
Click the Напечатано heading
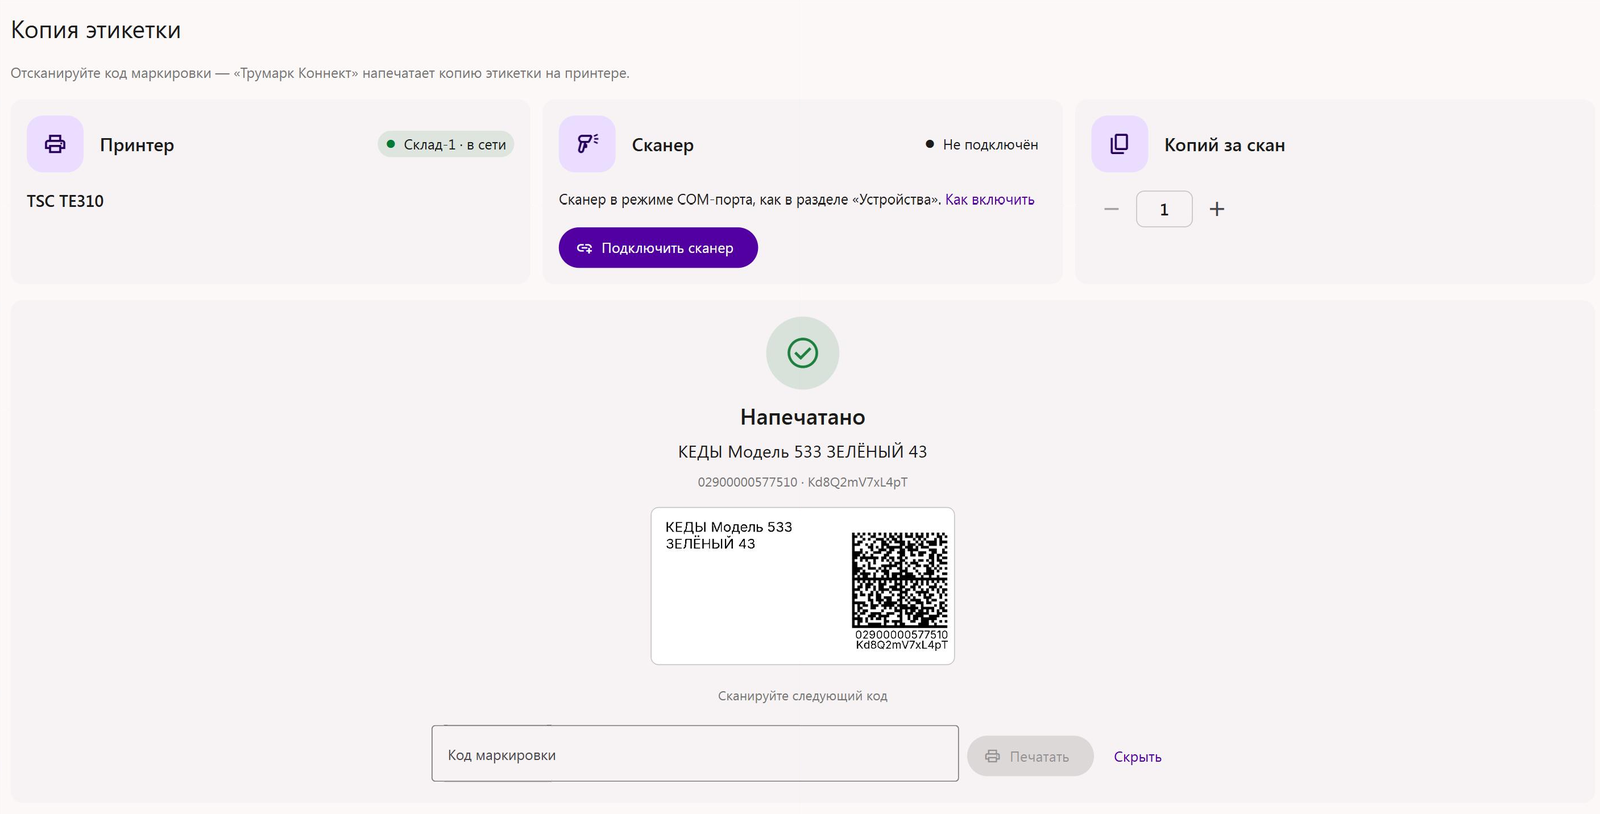tap(802, 417)
